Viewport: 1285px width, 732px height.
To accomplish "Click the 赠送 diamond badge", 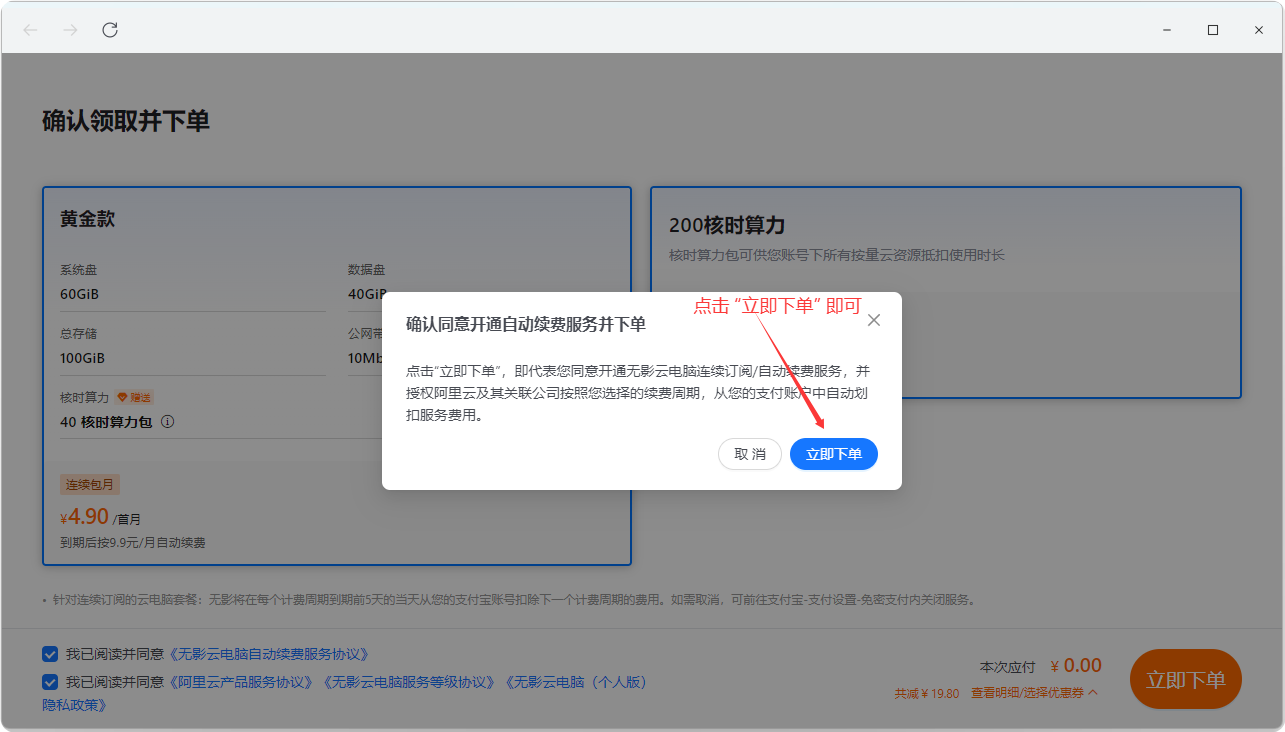I will (134, 397).
